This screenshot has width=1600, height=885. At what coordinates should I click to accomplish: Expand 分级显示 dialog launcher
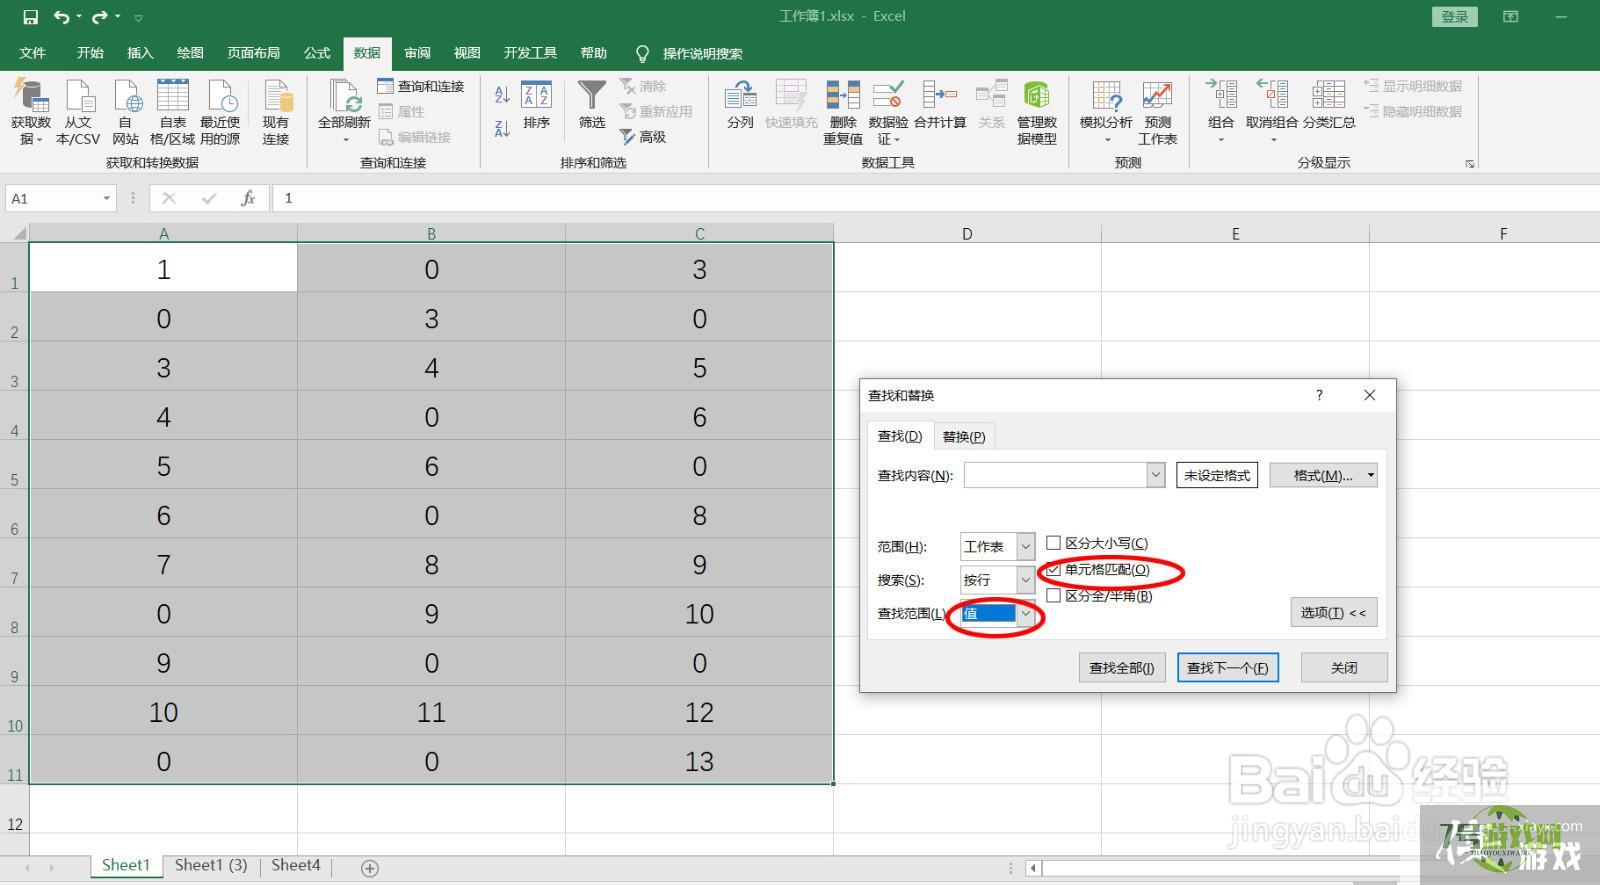[x=1470, y=164]
